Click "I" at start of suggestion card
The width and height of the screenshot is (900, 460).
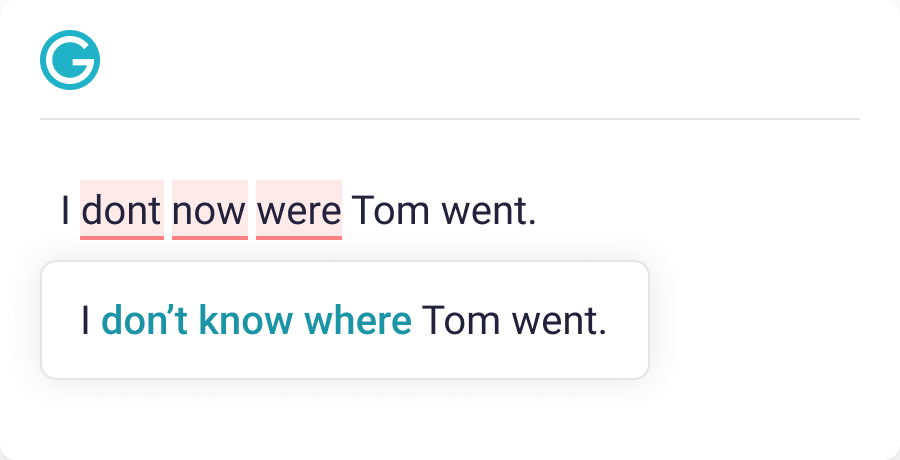86,321
